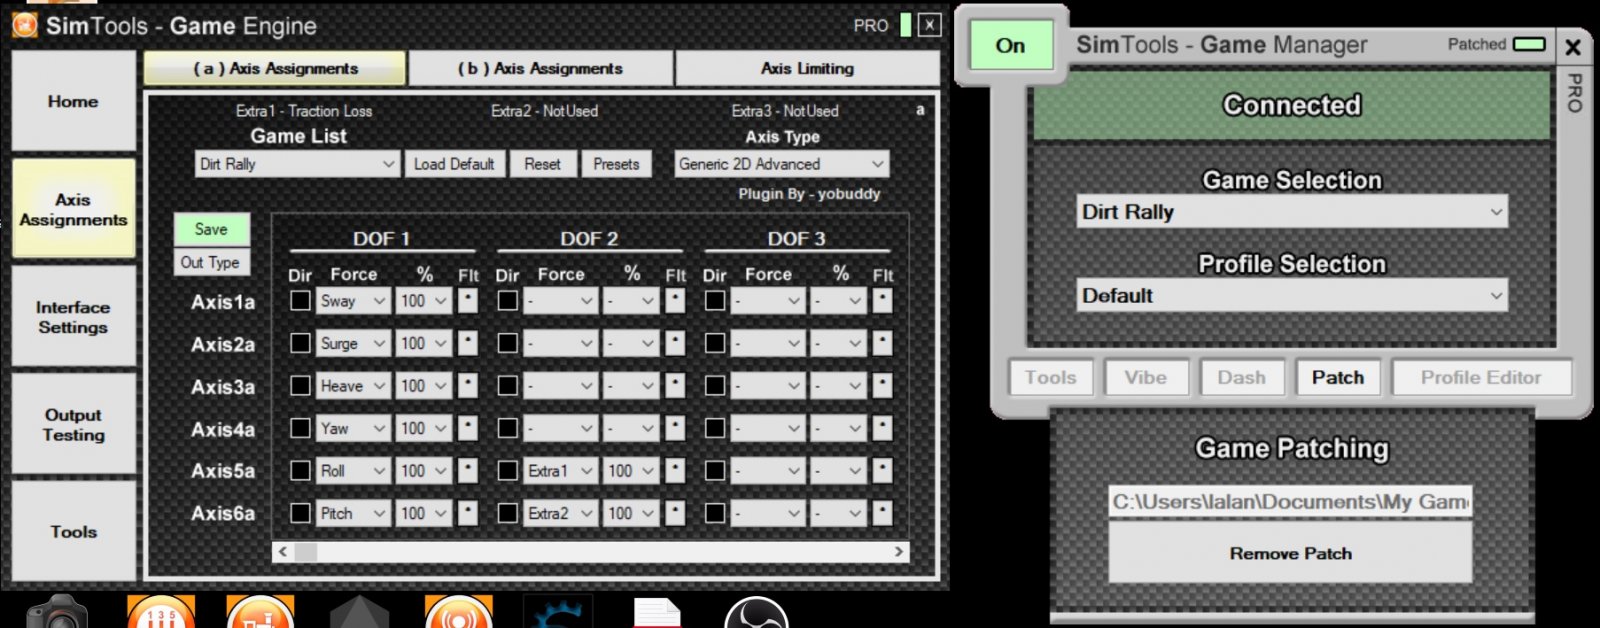Click the Remove Patch button
The height and width of the screenshot is (628, 1600).
(x=1290, y=553)
